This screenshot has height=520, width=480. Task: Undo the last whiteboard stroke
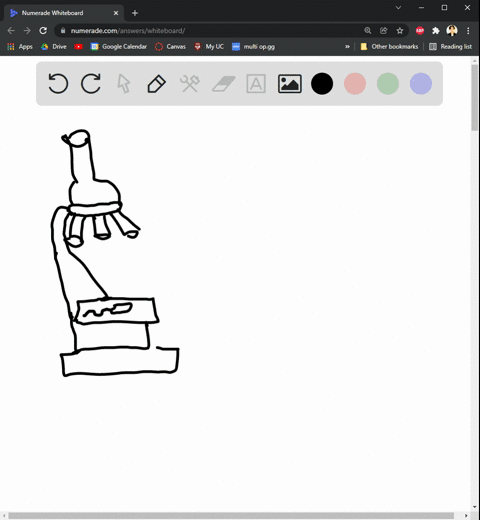click(58, 83)
